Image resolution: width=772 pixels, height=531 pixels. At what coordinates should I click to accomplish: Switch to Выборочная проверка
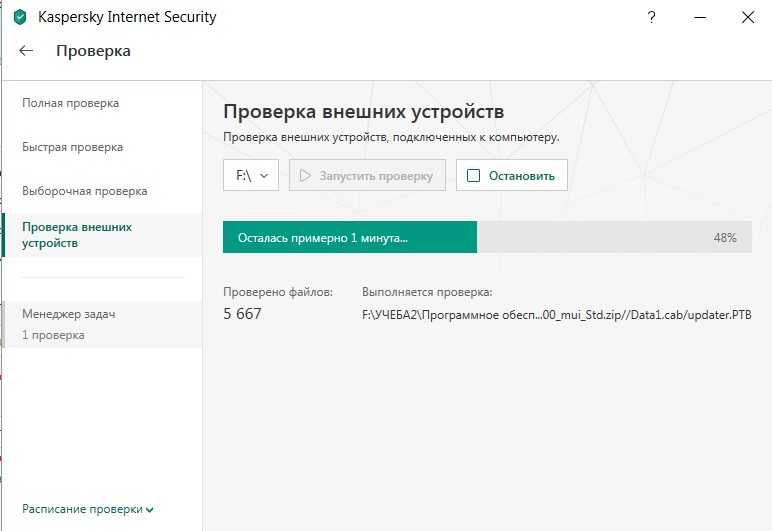(85, 191)
